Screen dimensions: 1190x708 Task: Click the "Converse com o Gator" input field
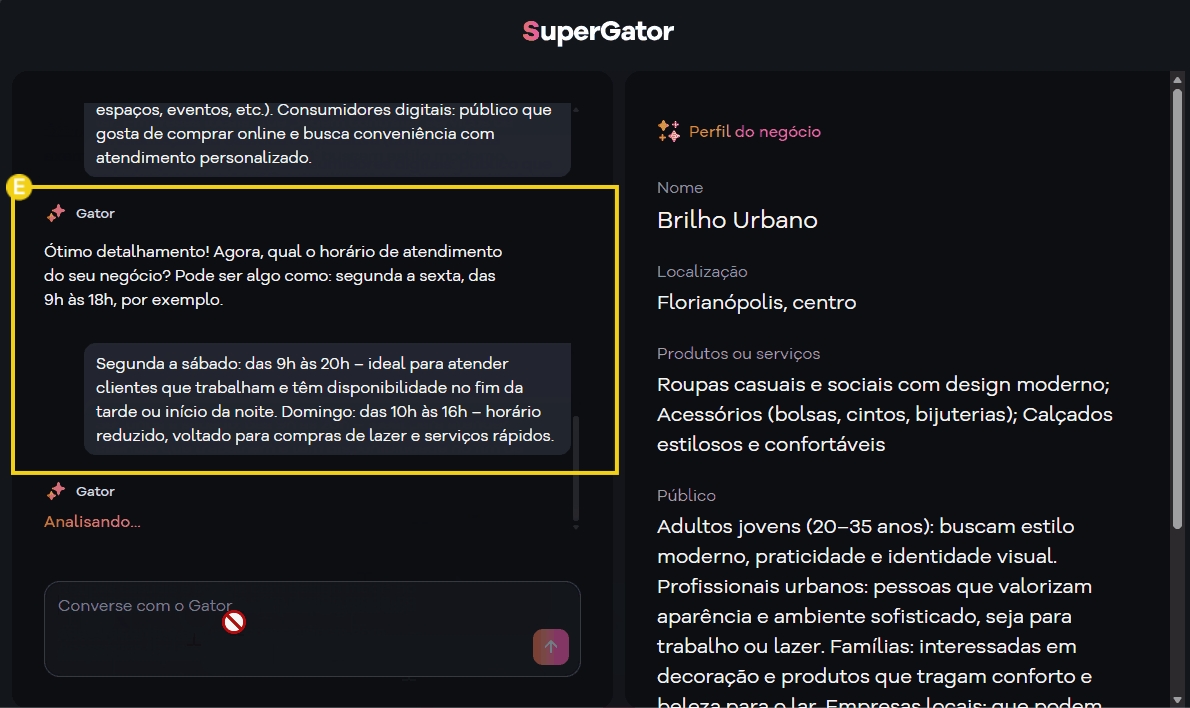300,628
